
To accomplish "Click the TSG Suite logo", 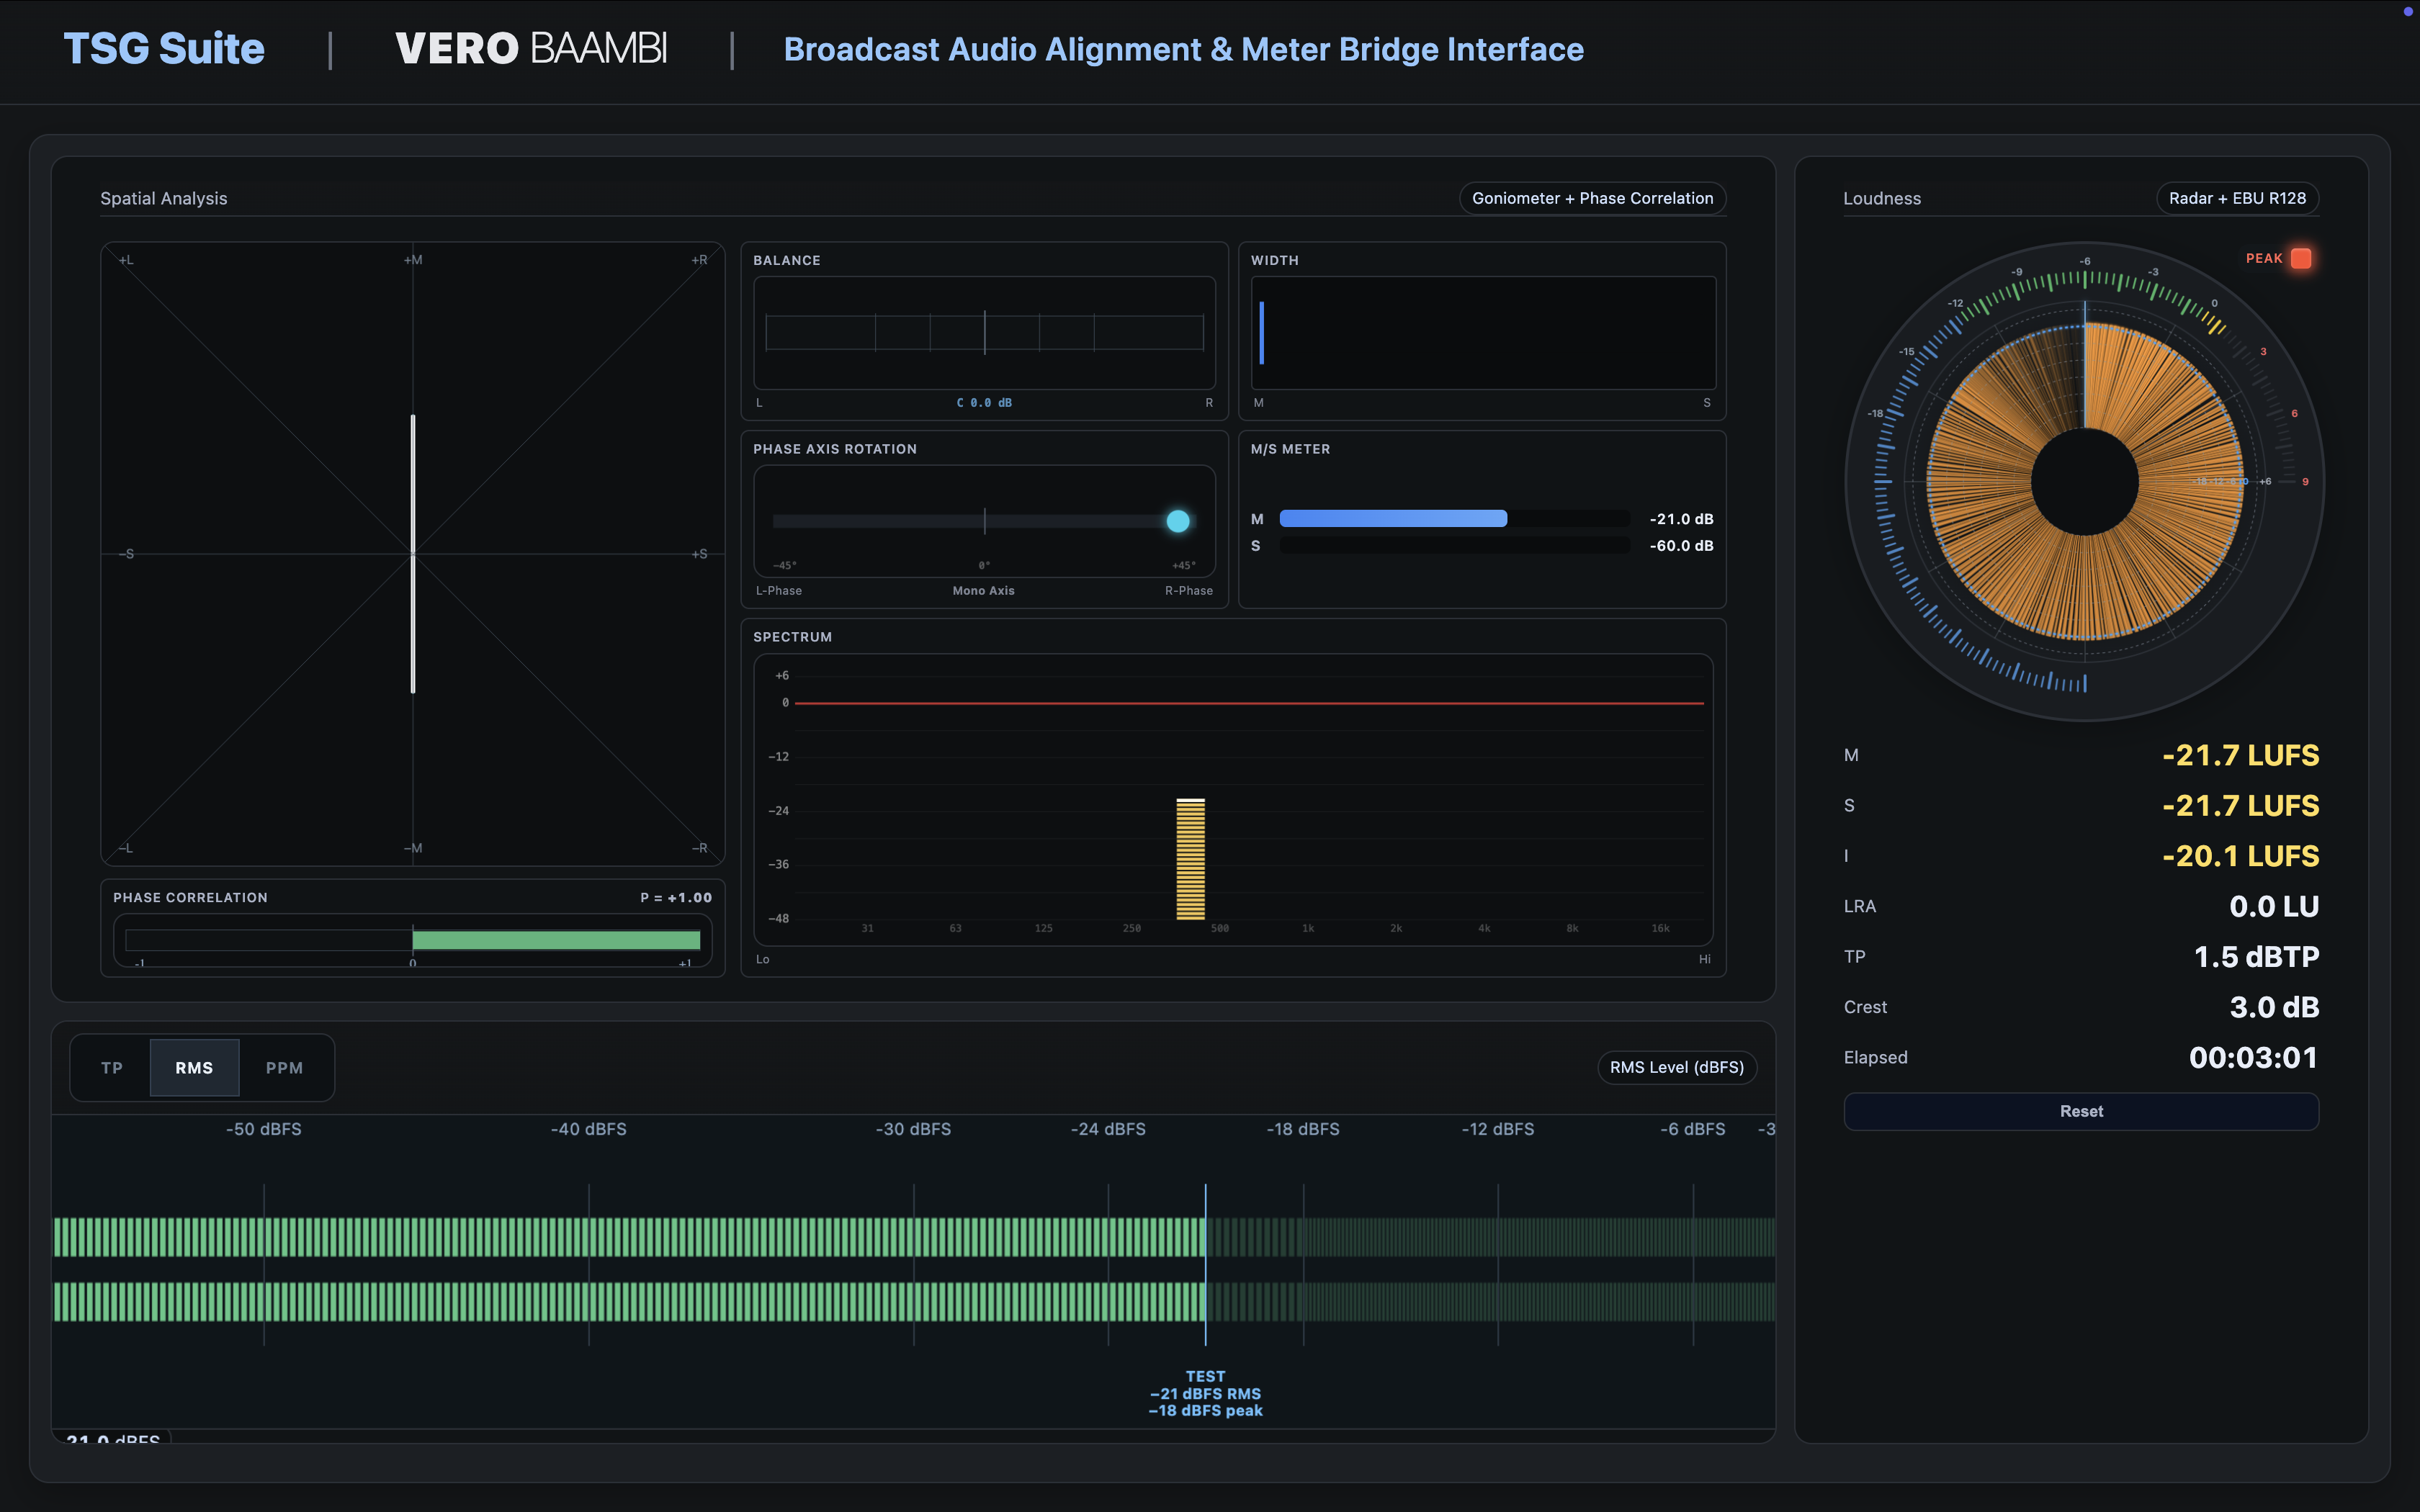I will [x=164, y=49].
